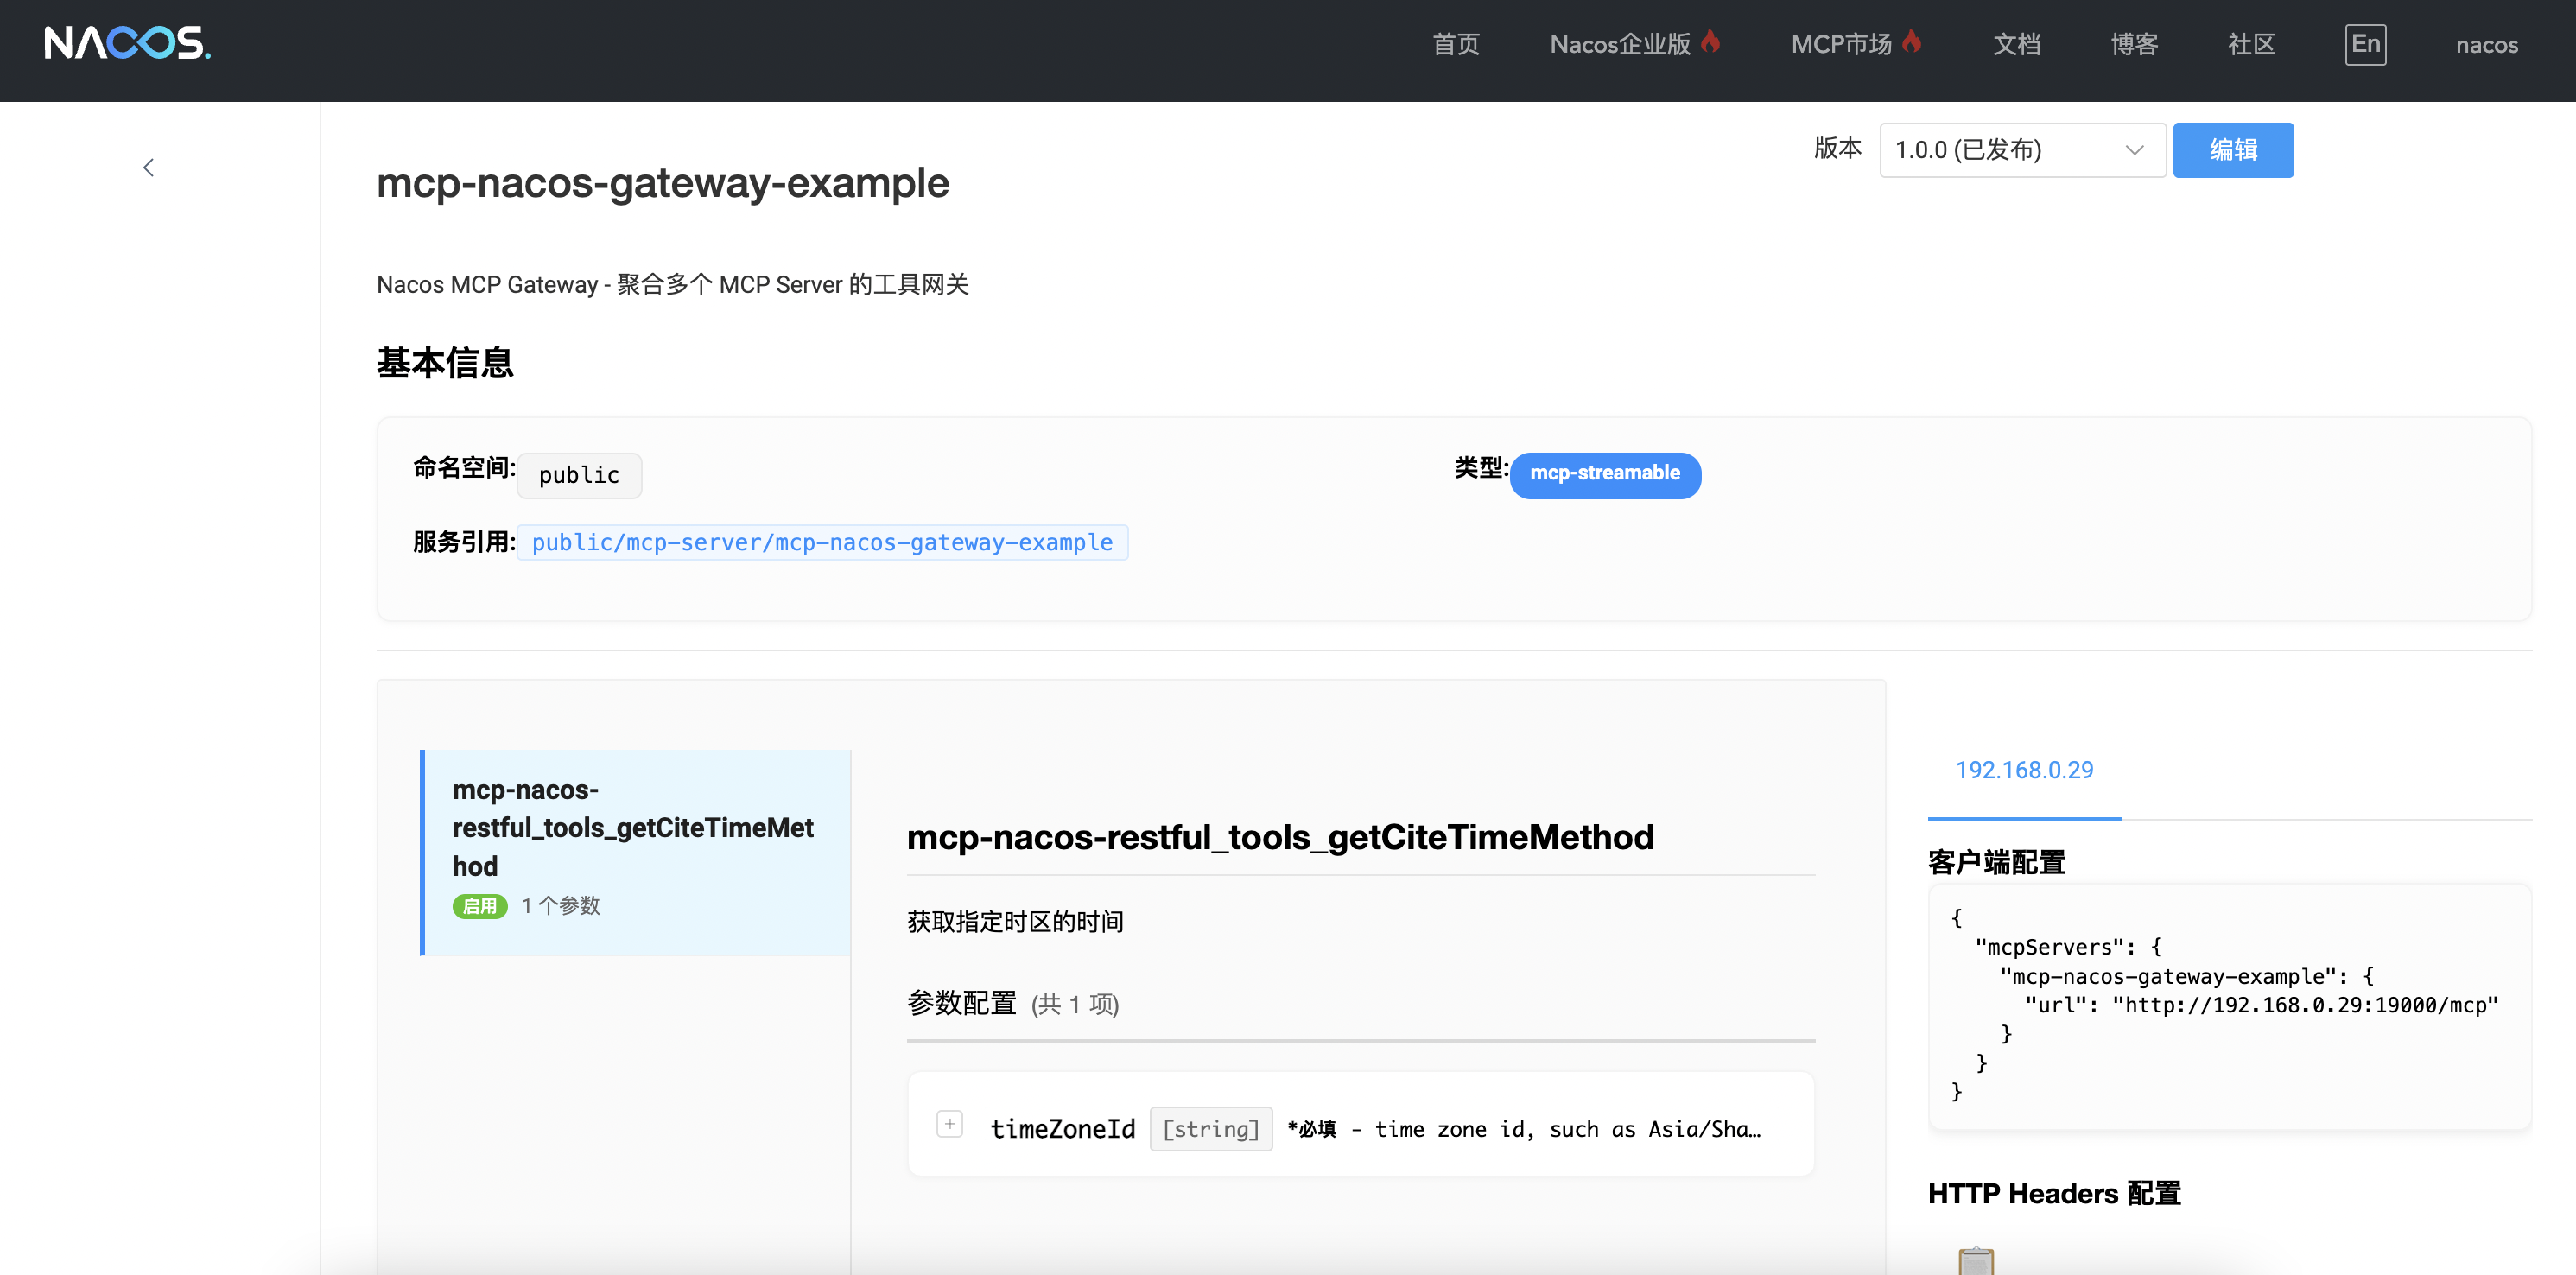Click the url line in 客户端配置 JSON
Viewport: 2576px width, 1275px height.
pos(2261,1005)
